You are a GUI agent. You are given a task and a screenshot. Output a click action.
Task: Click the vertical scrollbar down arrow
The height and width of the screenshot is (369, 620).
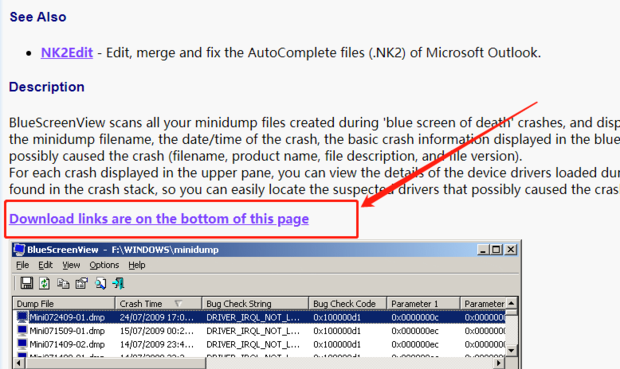pyautogui.click(x=511, y=350)
